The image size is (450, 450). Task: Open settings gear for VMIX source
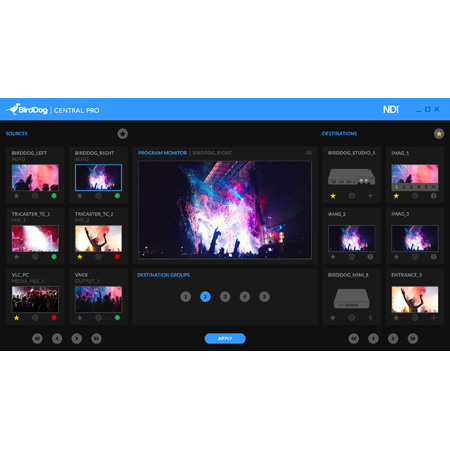(x=98, y=318)
